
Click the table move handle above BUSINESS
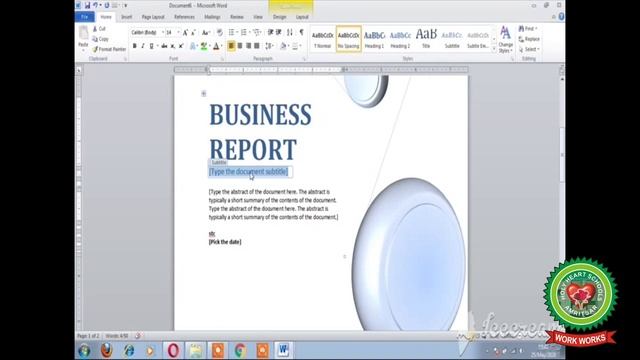(x=204, y=93)
